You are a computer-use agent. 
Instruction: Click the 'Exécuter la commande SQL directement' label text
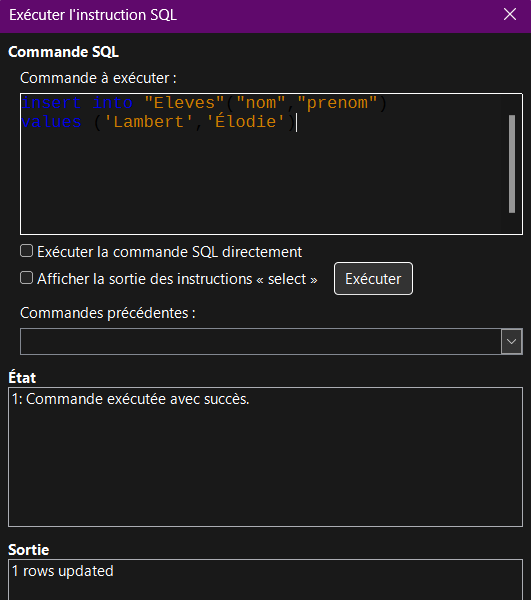169,252
